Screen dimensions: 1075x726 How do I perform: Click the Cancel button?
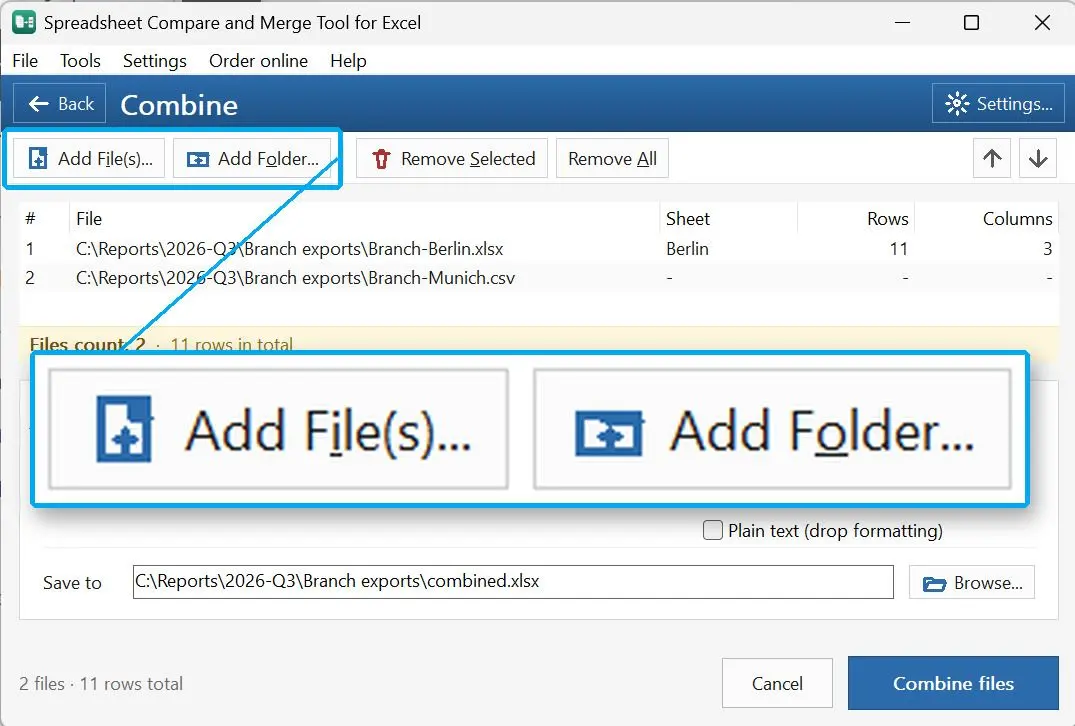coord(777,683)
